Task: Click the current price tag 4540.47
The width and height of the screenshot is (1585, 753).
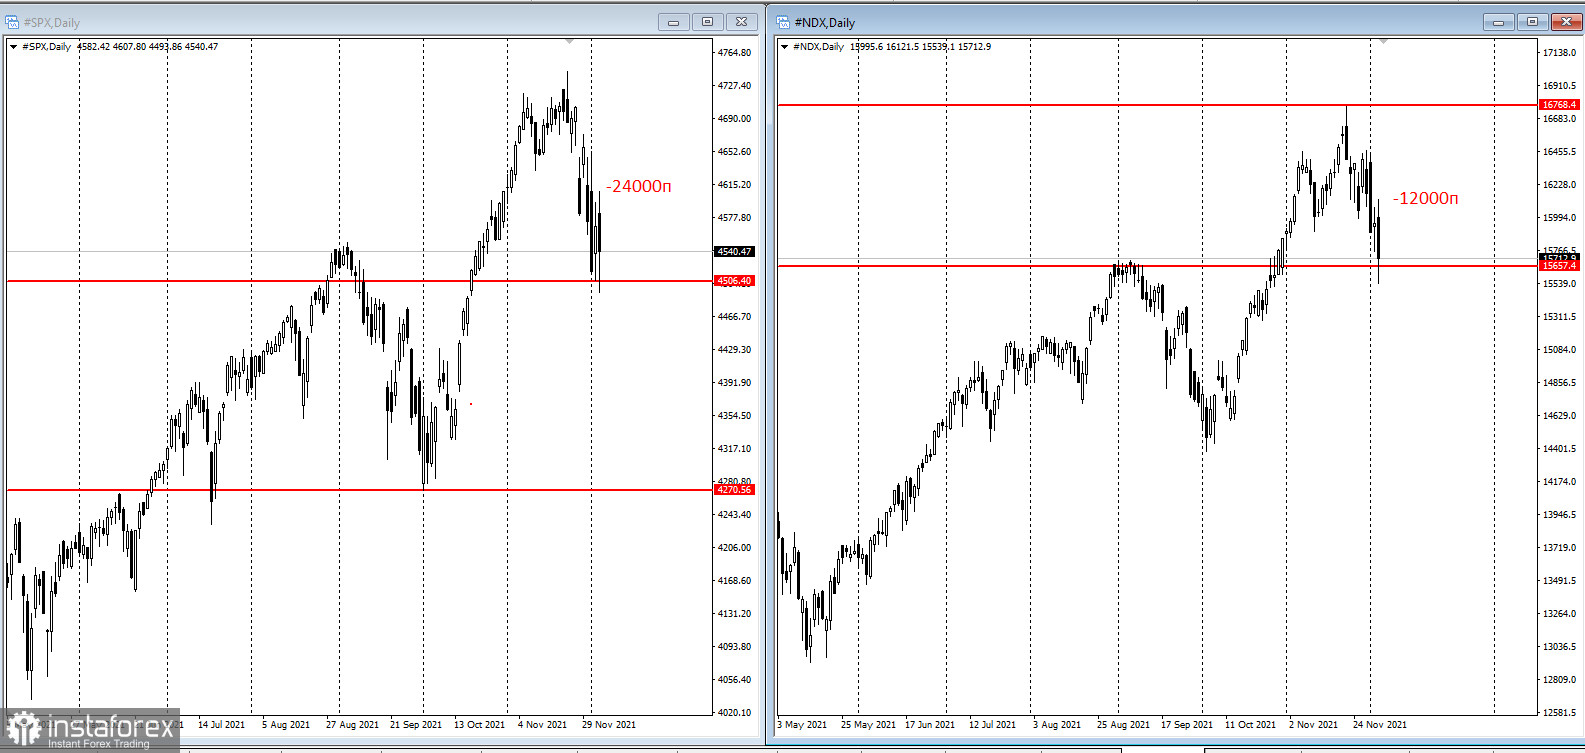Action: point(734,252)
